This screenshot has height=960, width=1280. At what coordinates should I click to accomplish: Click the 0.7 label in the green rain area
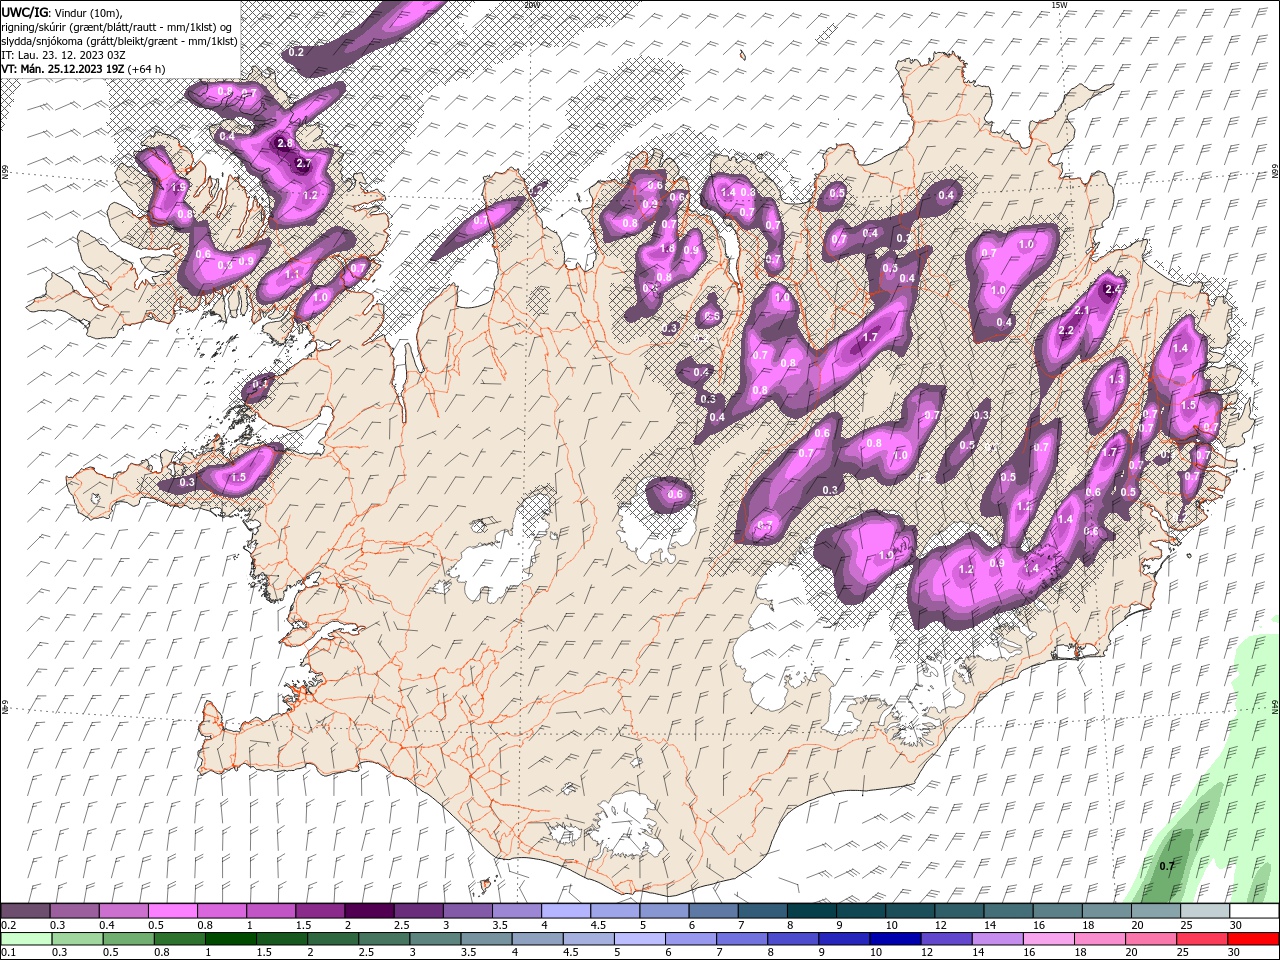1166,866
